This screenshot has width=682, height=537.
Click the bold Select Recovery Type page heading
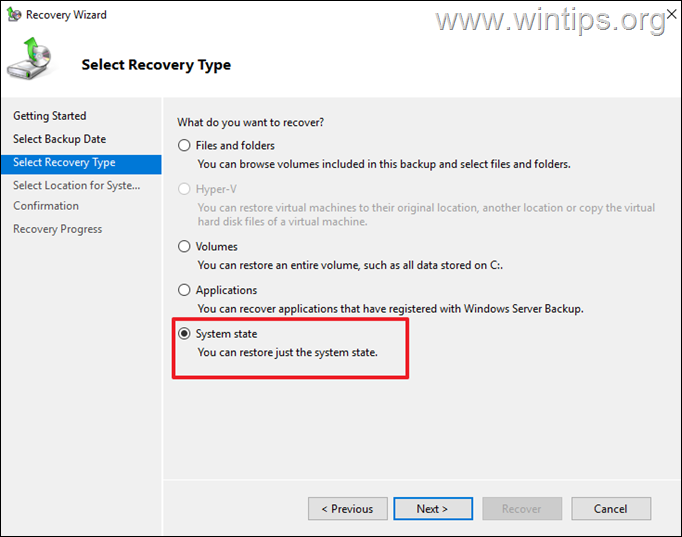coord(156,65)
